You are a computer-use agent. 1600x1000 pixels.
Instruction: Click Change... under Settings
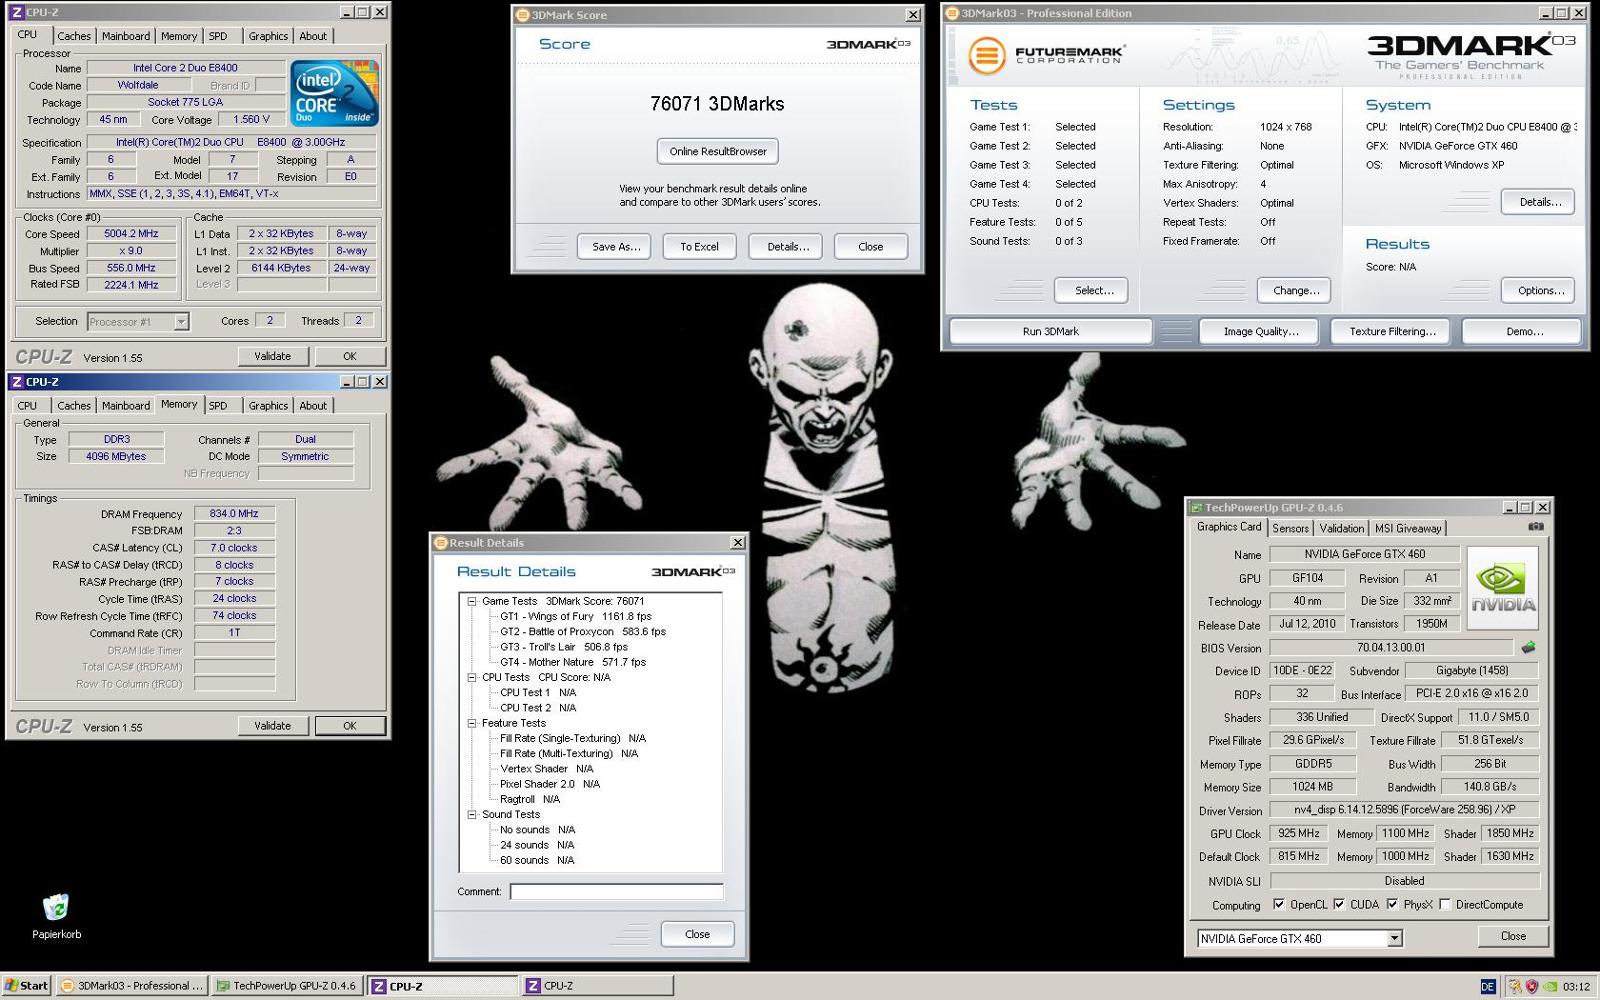click(x=1295, y=291)
